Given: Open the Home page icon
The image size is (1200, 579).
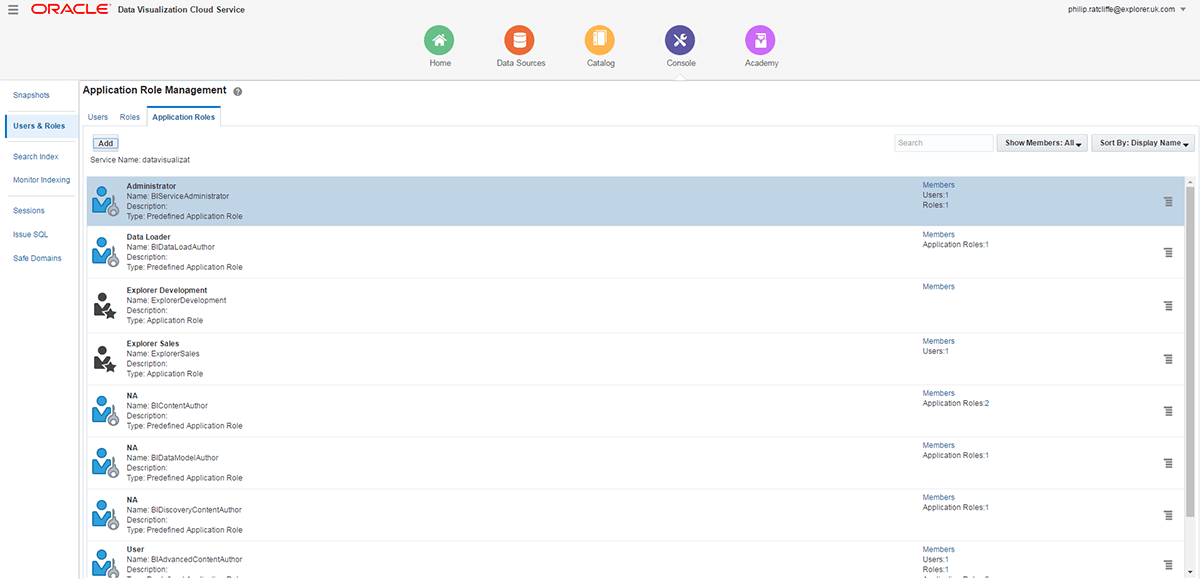Looking at the screenshot, I should point(439,41).
